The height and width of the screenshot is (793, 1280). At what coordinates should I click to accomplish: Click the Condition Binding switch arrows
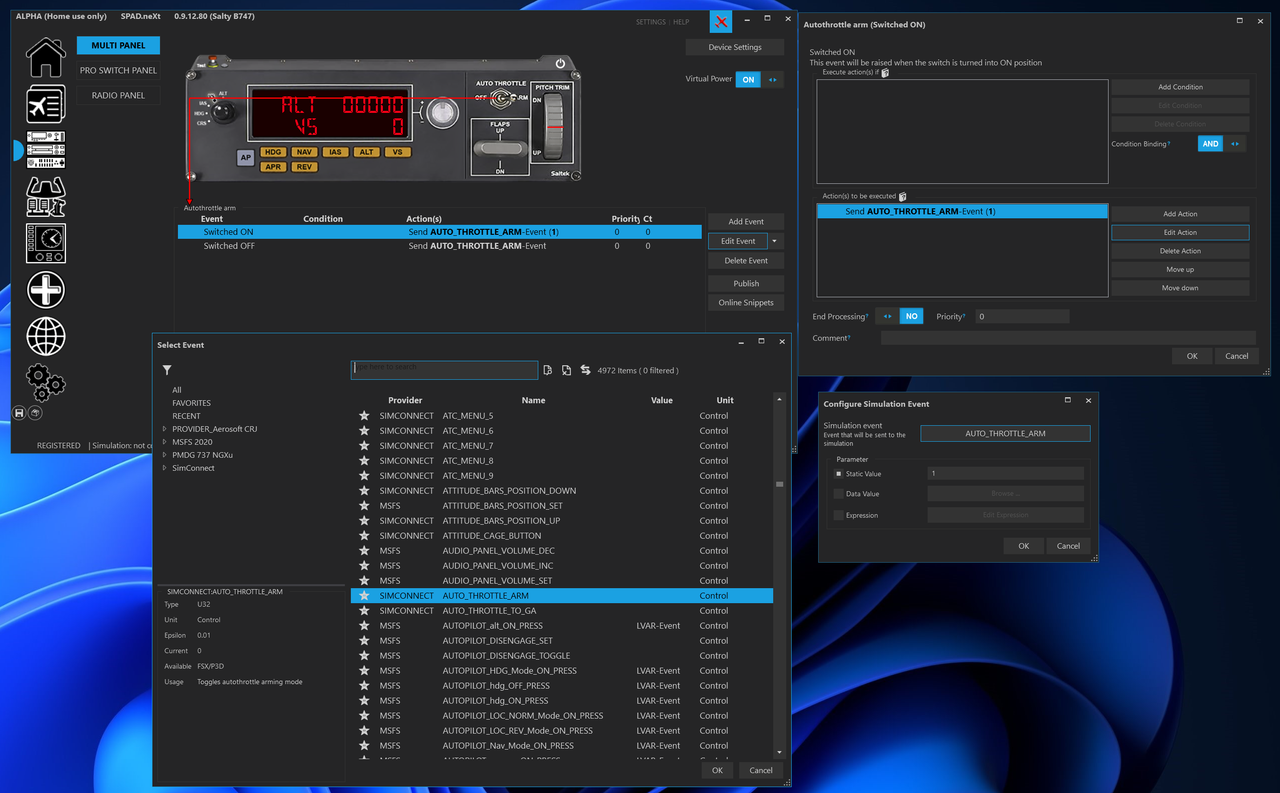1235,144
